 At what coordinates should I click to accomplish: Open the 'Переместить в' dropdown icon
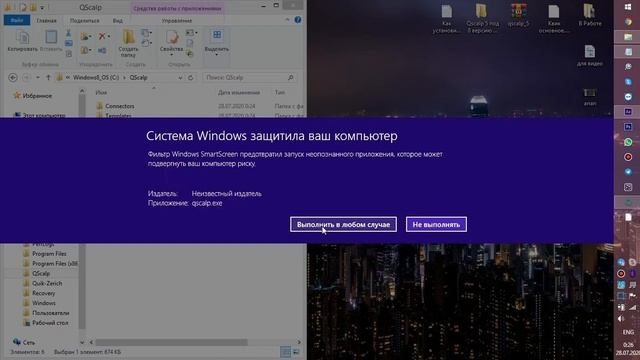pos(85,37)
